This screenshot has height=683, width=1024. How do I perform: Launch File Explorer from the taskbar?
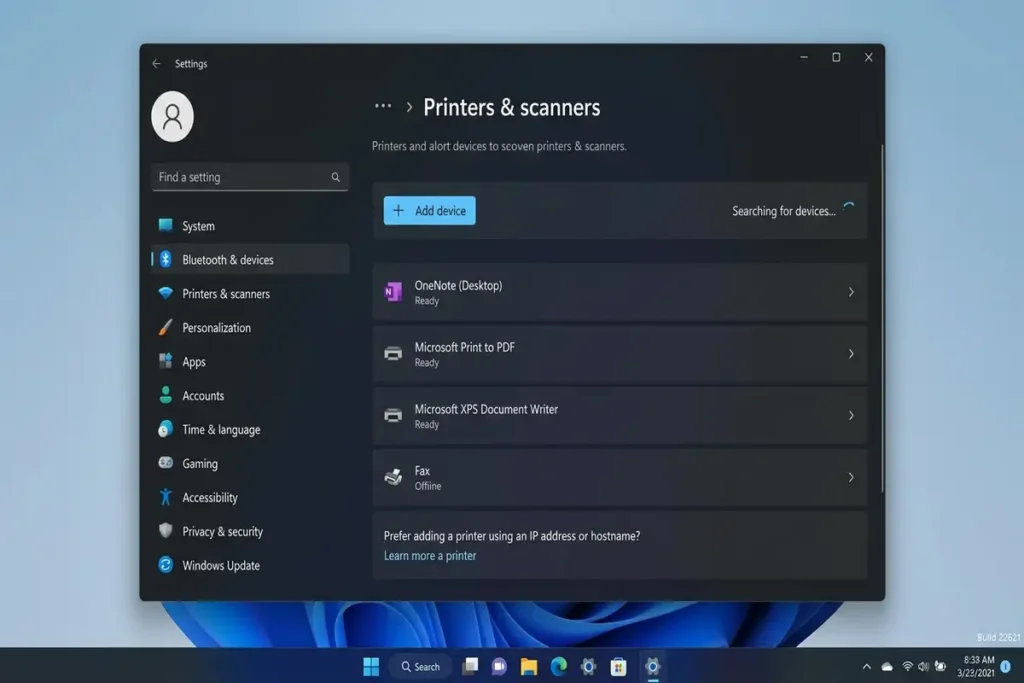pyautogui.click(x=528, y=667)
